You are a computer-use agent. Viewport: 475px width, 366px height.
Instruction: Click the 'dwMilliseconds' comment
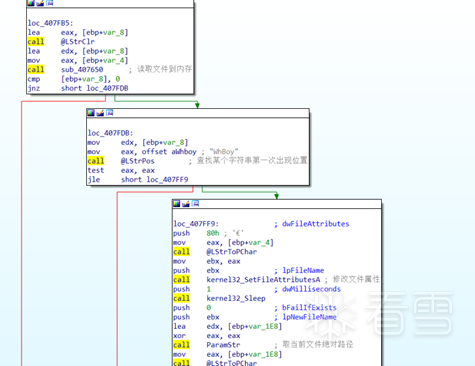tap(311, 289)
